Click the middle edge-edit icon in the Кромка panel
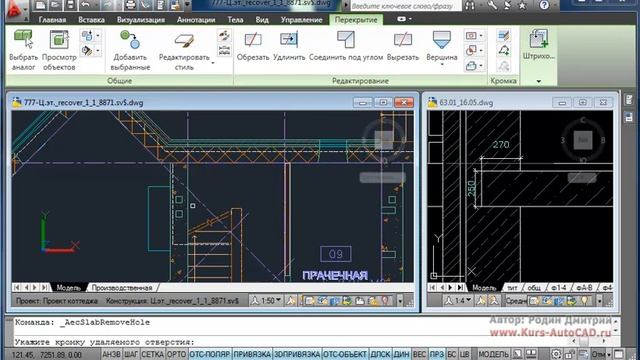 (504, 50)
